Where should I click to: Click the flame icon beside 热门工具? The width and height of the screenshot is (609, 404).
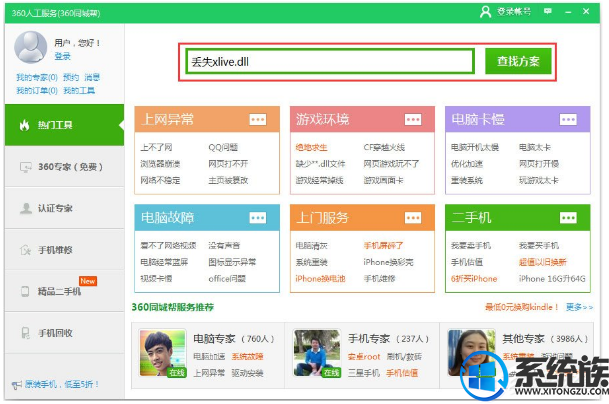[24, 125]
